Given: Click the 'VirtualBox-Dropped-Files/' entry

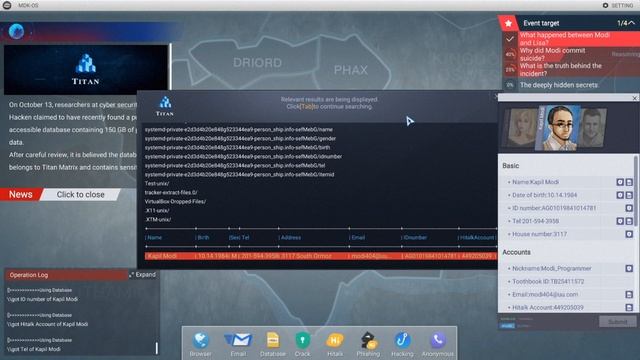Looking at the screenshot, I should 176,202.
